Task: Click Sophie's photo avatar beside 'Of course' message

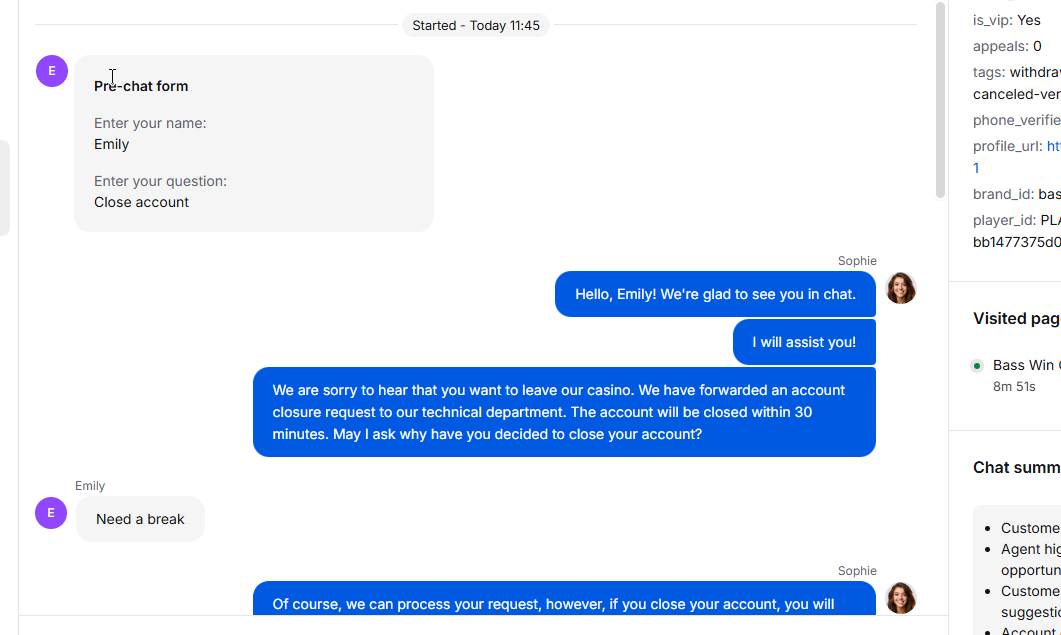Action: click(901, 598)
